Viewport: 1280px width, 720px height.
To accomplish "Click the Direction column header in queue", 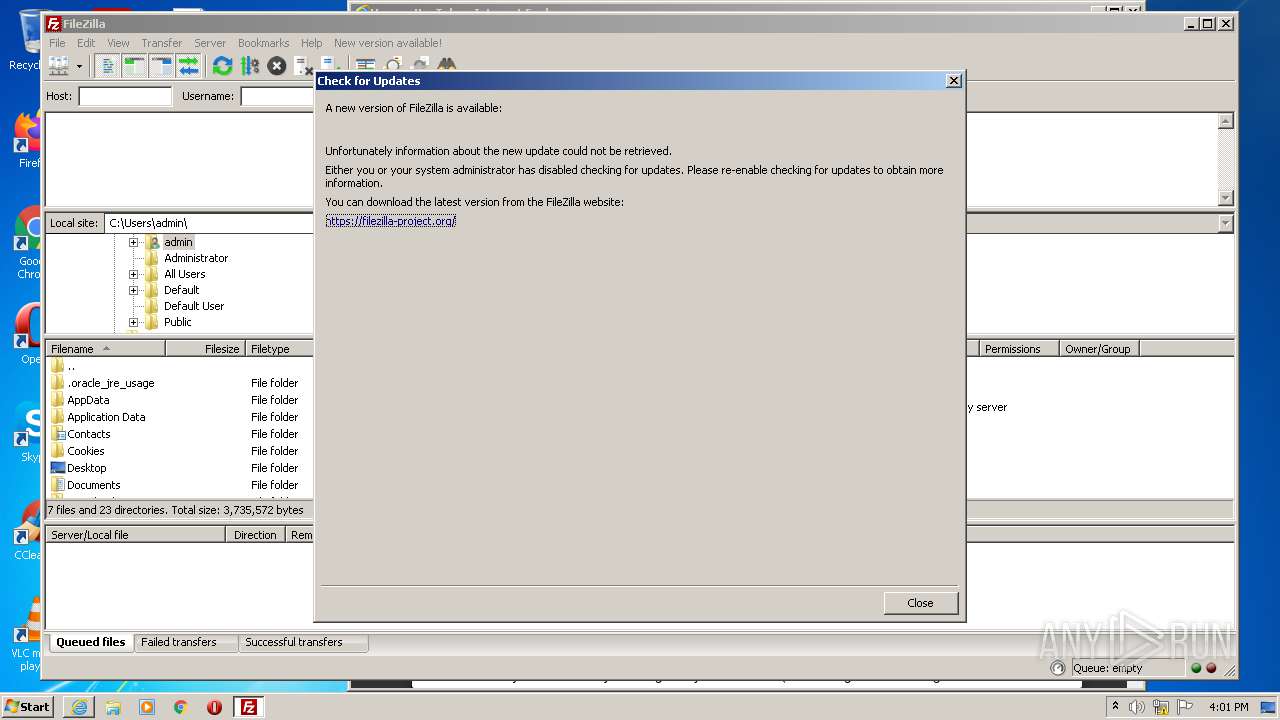I will (255, 535).
